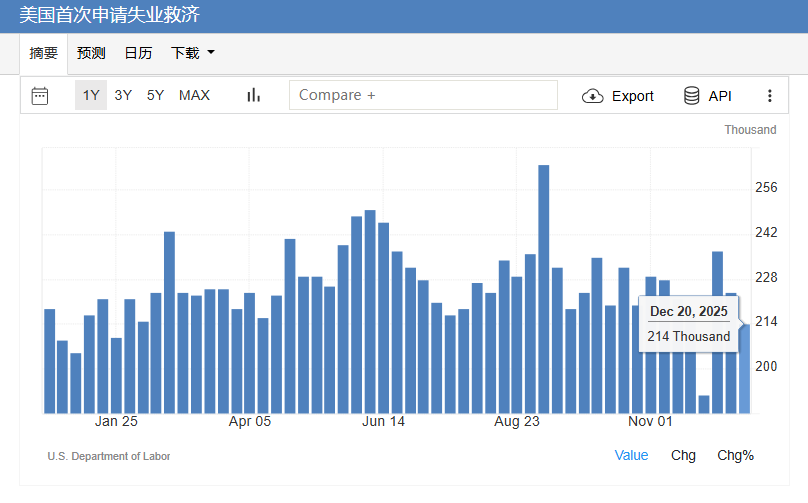Click the U.S. Department of Labor source

coord(109,456)
